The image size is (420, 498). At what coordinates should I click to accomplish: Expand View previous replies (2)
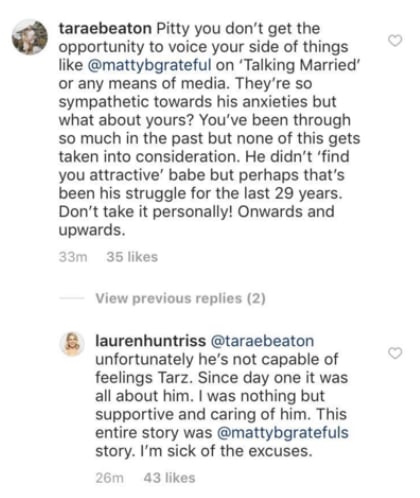(x=180, y=298)
